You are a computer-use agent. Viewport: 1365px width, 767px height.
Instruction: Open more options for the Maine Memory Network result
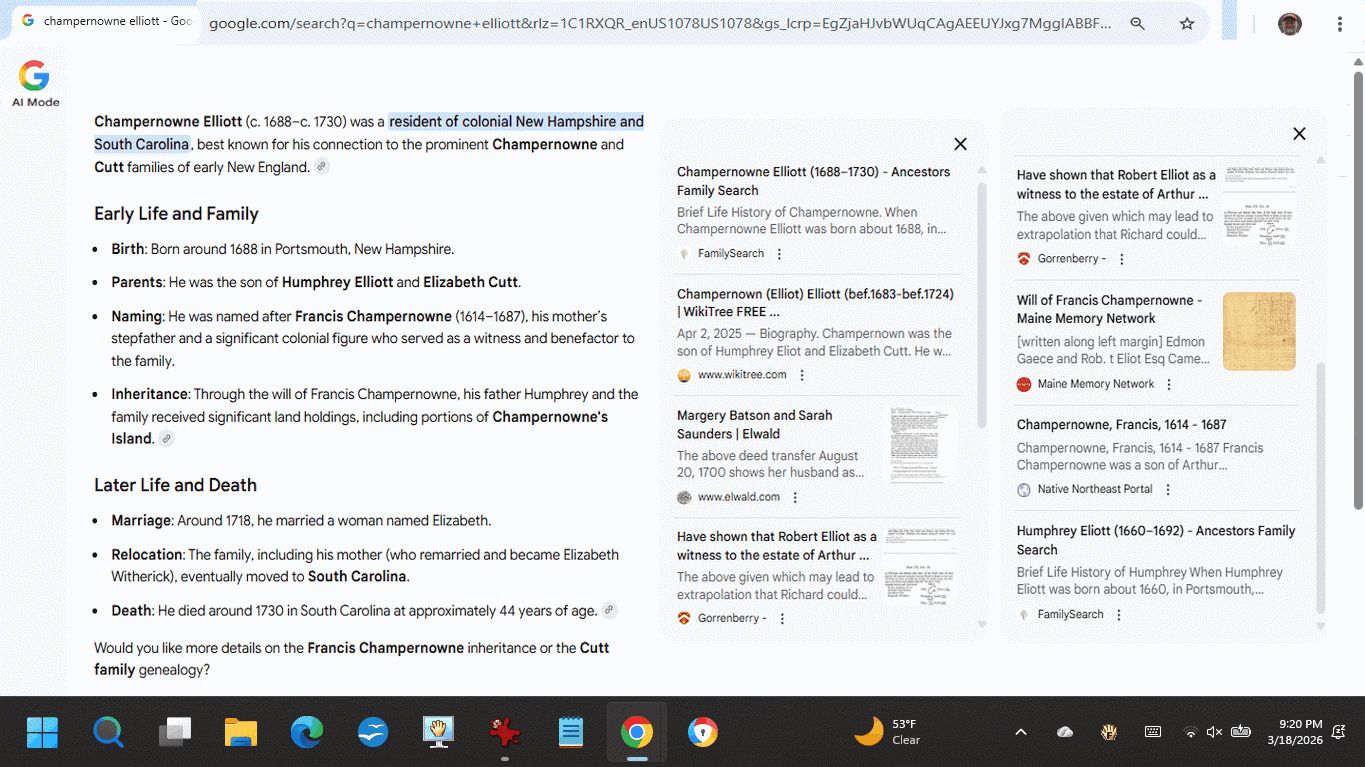click(x=1169, y=385)
